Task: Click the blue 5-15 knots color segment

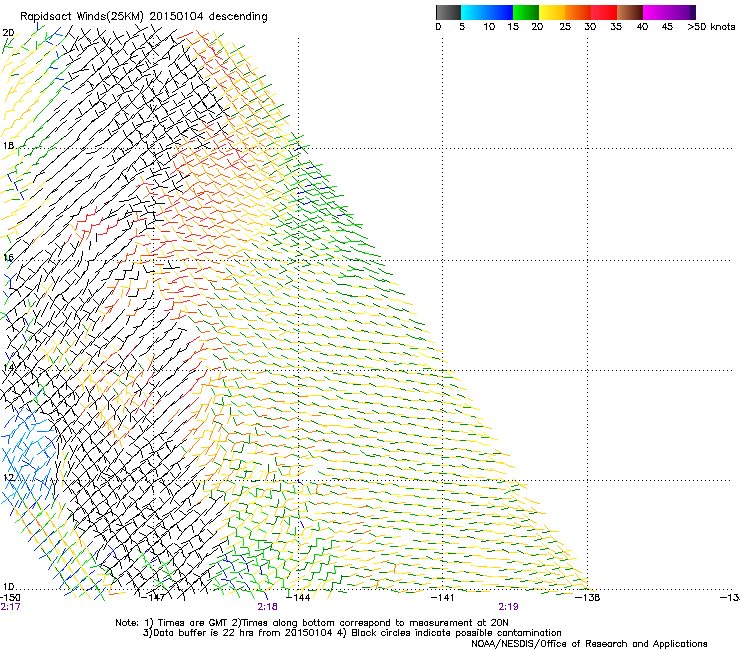Action: point(487,12)
